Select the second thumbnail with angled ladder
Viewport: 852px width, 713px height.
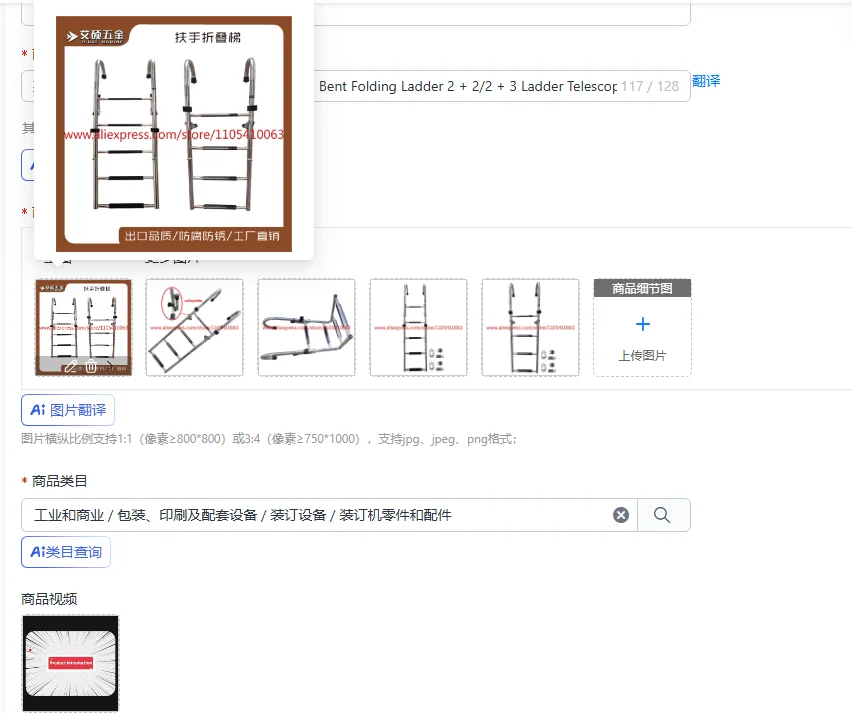(195, 327)
